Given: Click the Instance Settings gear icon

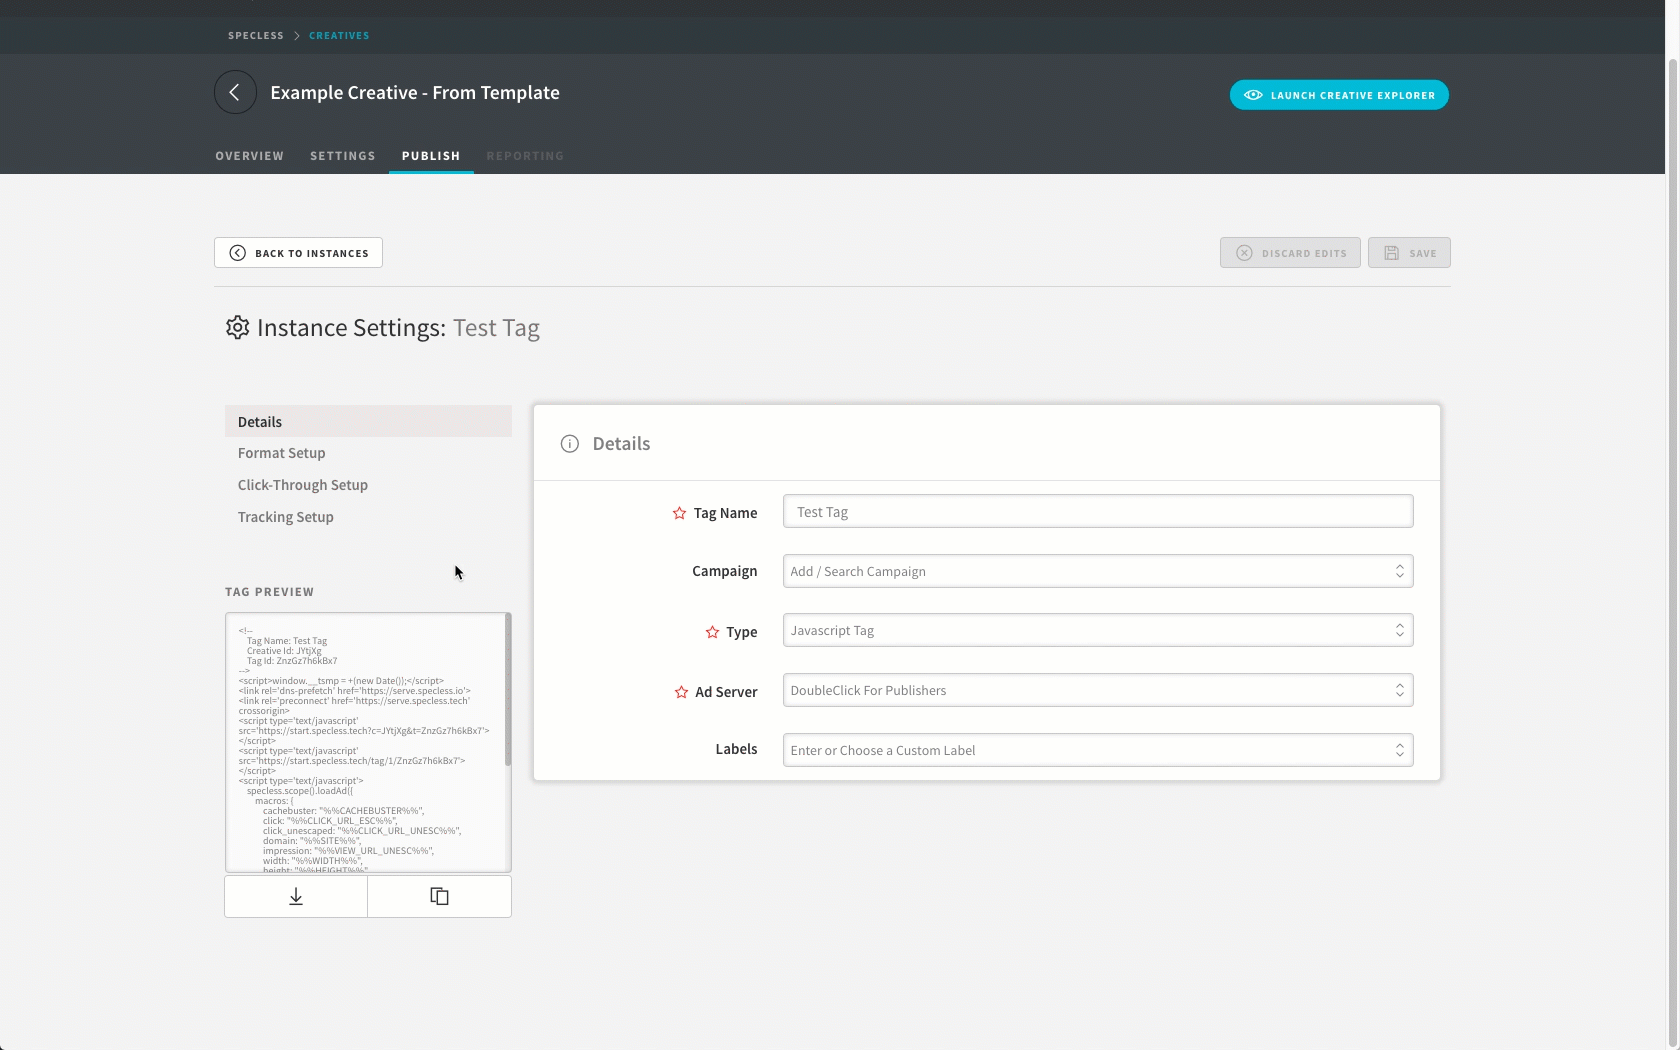Looking at the screenshot, I should tap(237, 327).
